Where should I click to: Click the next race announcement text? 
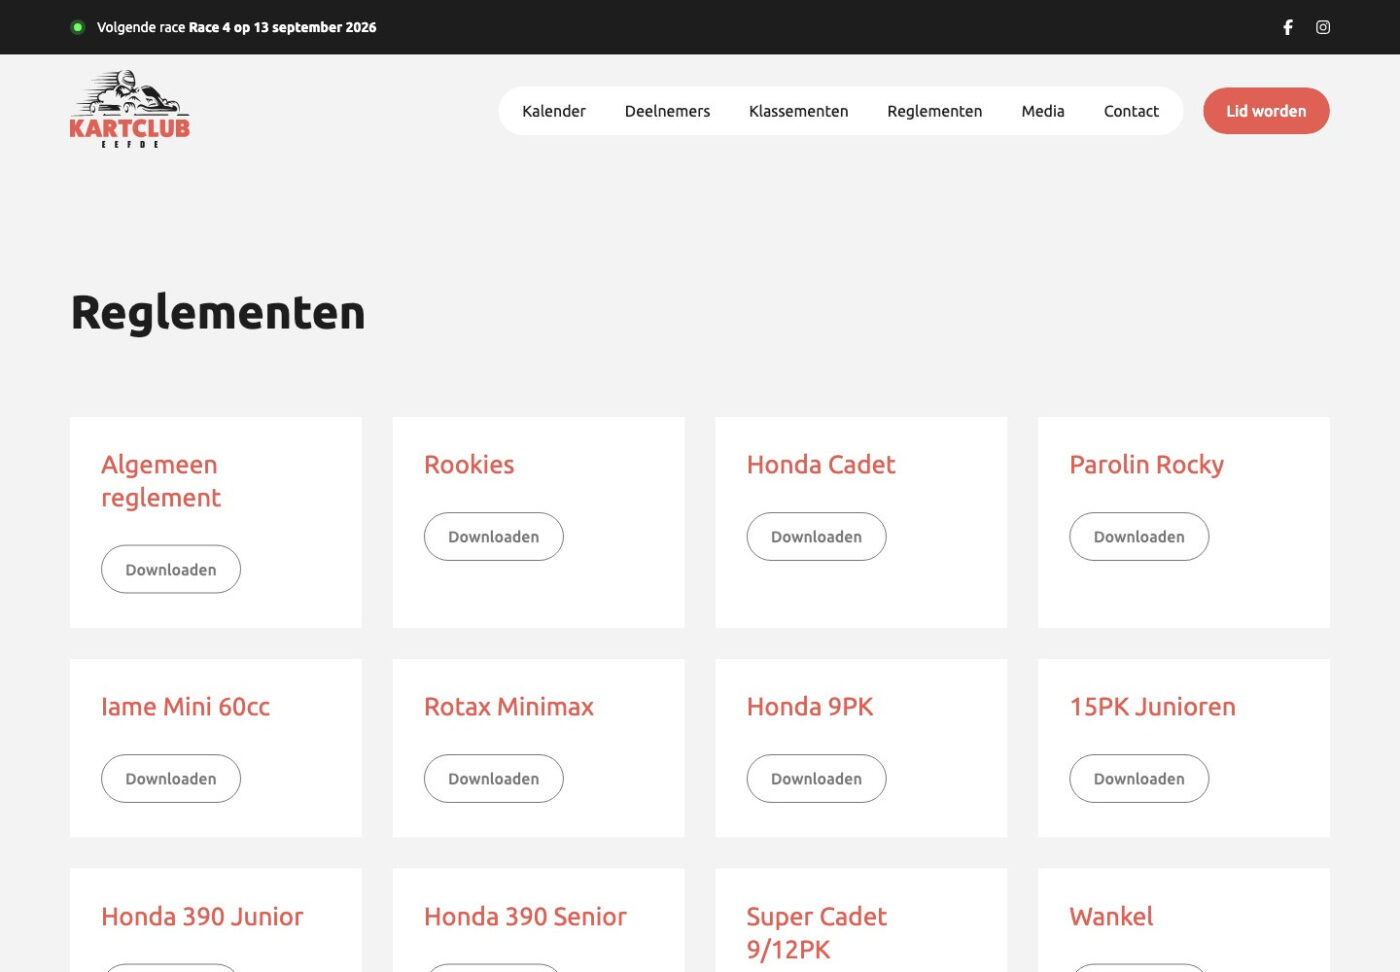point(237,27)
